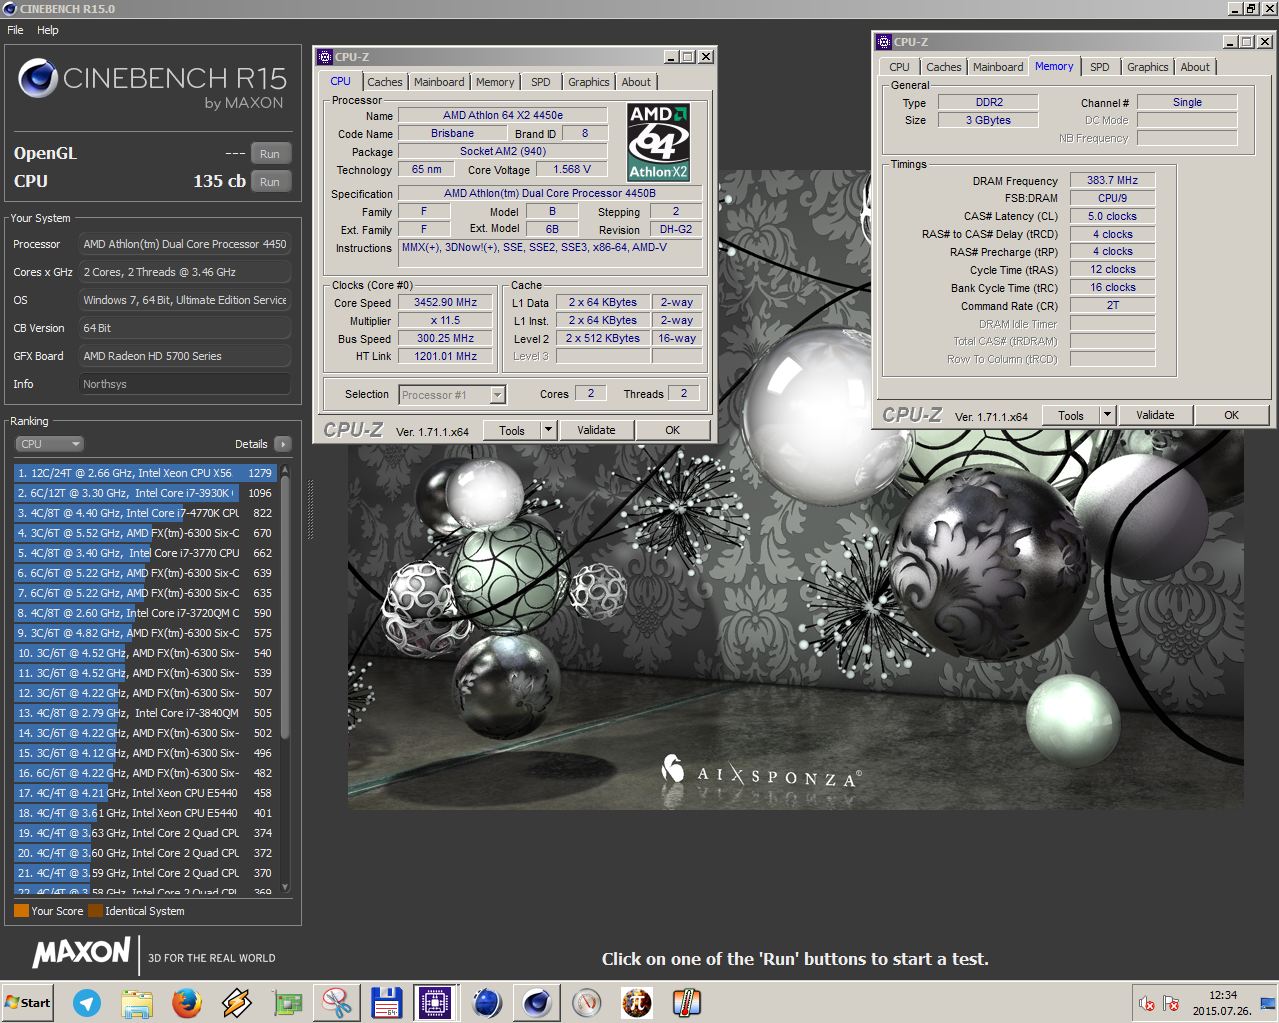The image size is (1279, 1023).
Task: Switch to Memory tab in left CPU-Z
Action: tap(495, 82)
